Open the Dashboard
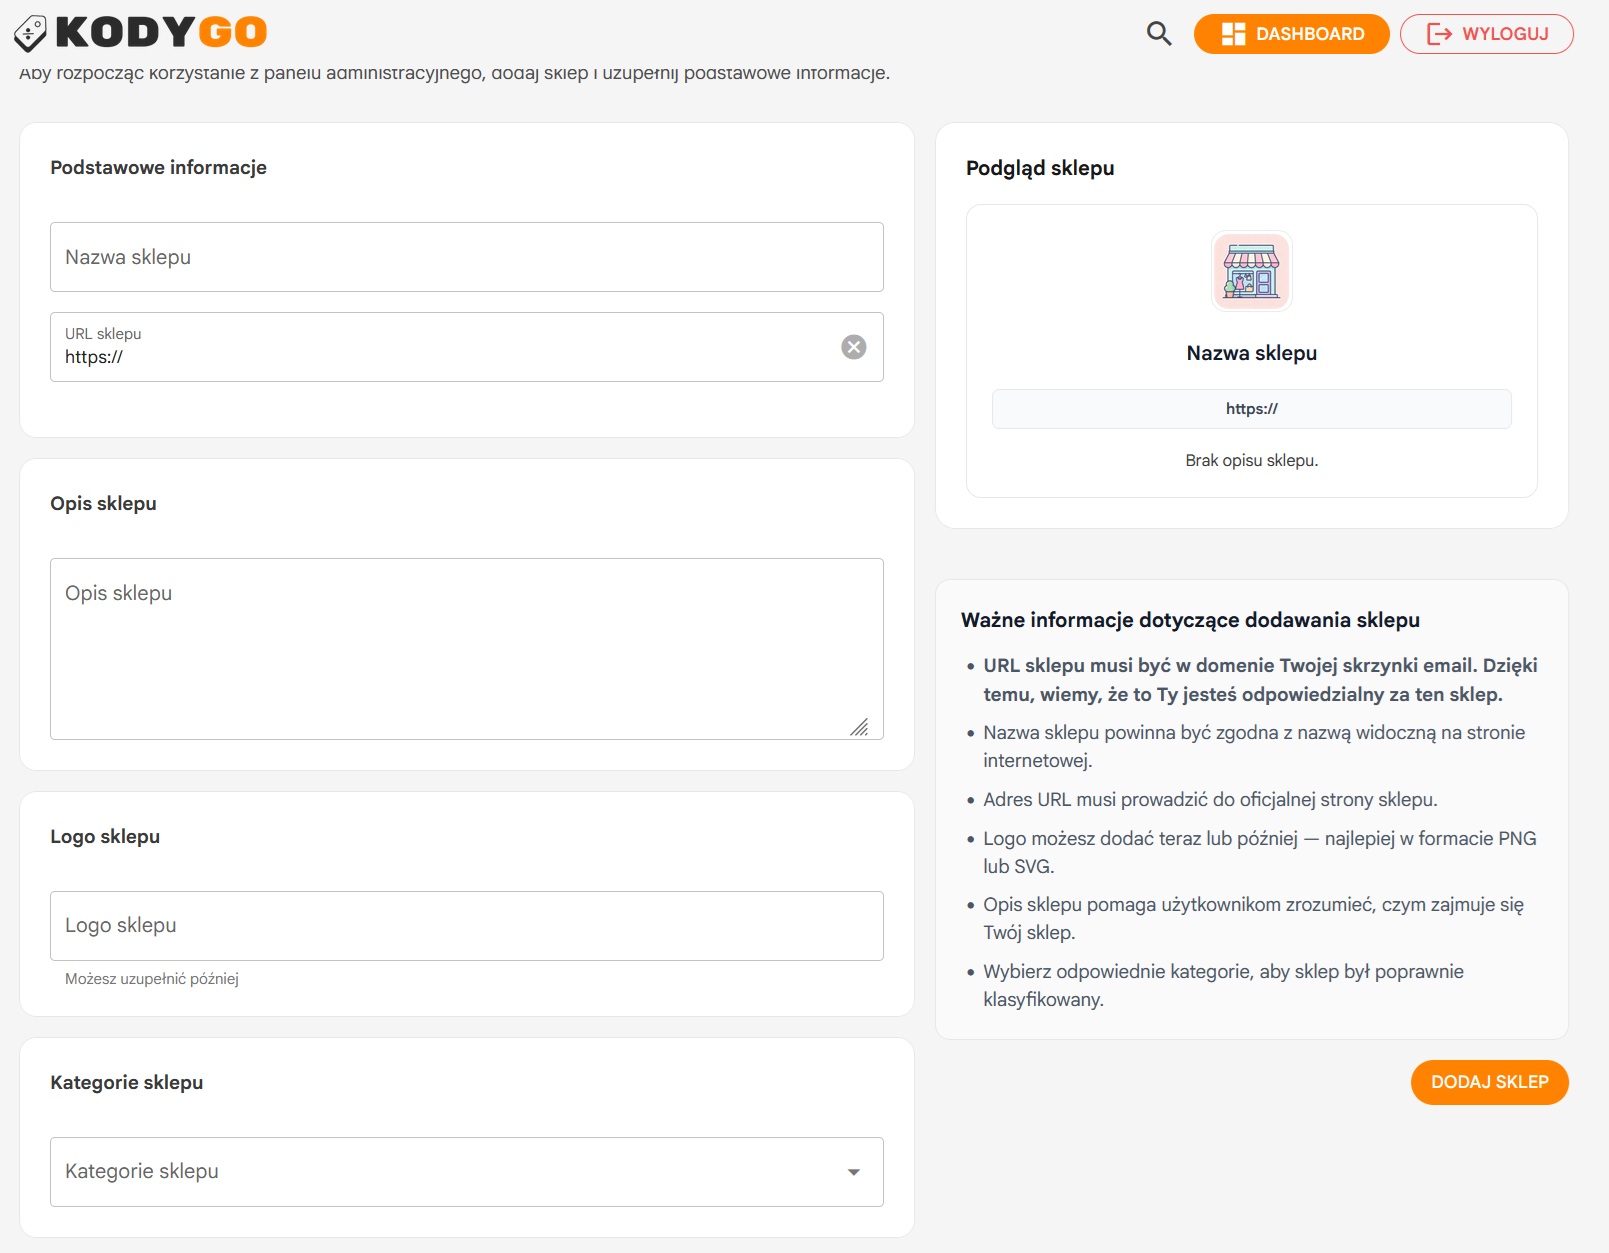 pos(1291,34)
